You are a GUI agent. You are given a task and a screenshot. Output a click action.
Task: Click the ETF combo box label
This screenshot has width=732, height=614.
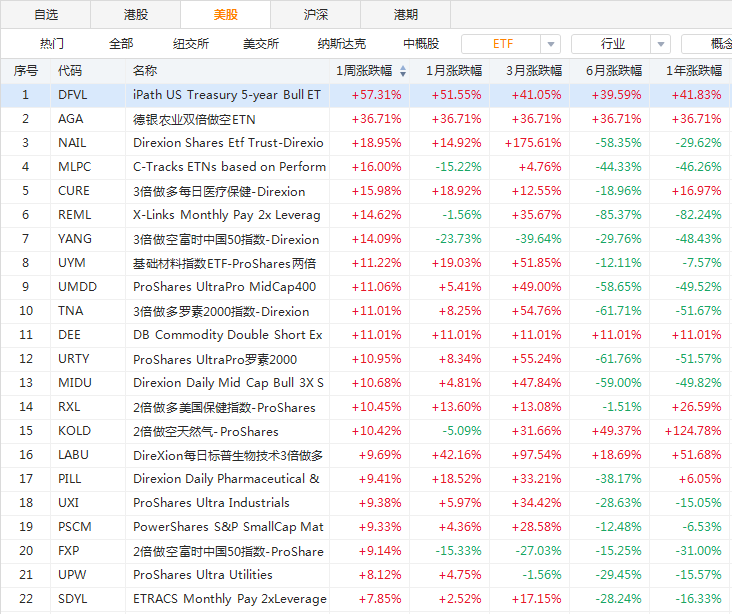(502, 44)
